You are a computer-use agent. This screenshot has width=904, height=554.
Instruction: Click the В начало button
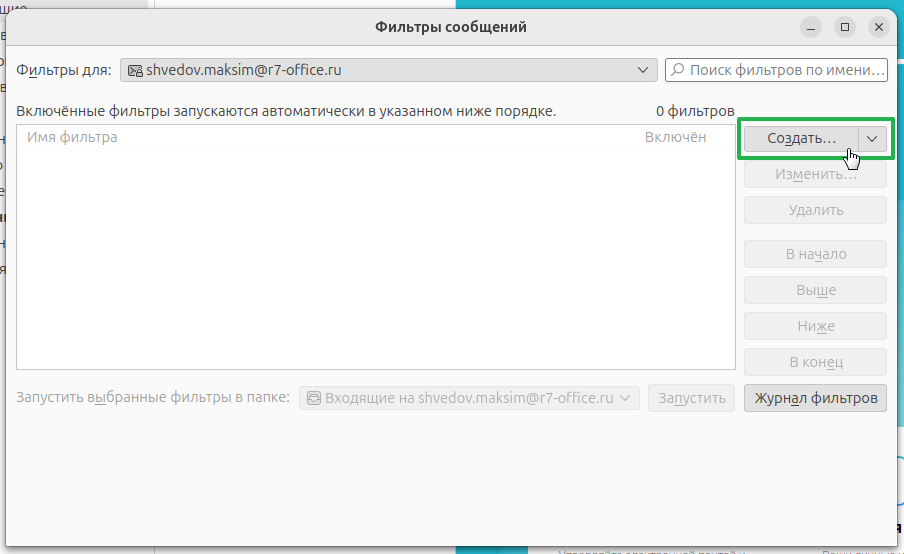815,254
